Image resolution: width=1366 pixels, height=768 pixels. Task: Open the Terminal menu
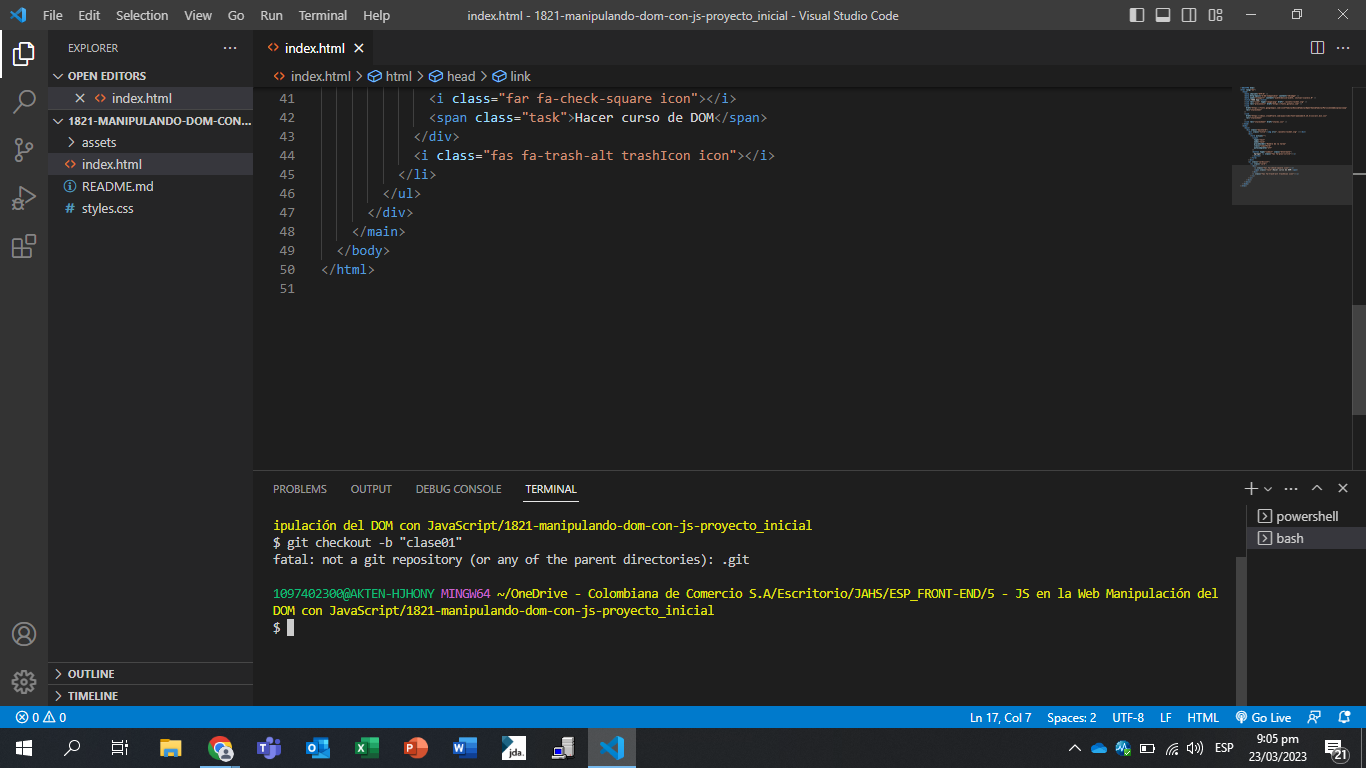[323, 15]
